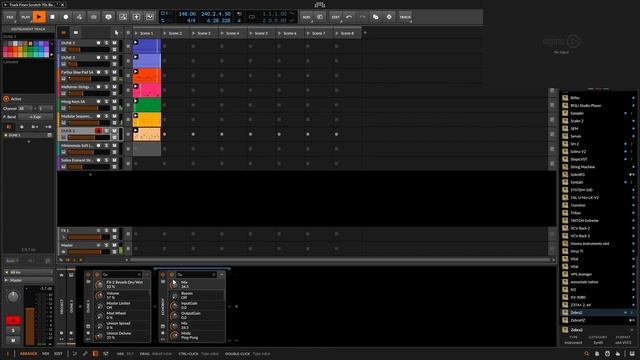Launch the Mellotron Strings pink clip
640x360 pixels.
136,87
